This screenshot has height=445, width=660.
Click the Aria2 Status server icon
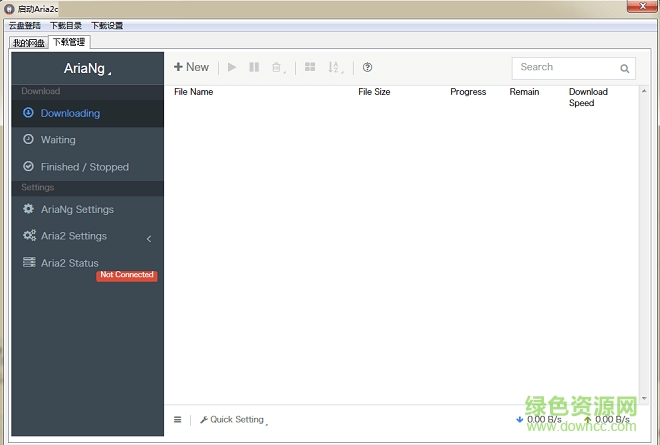29,262
